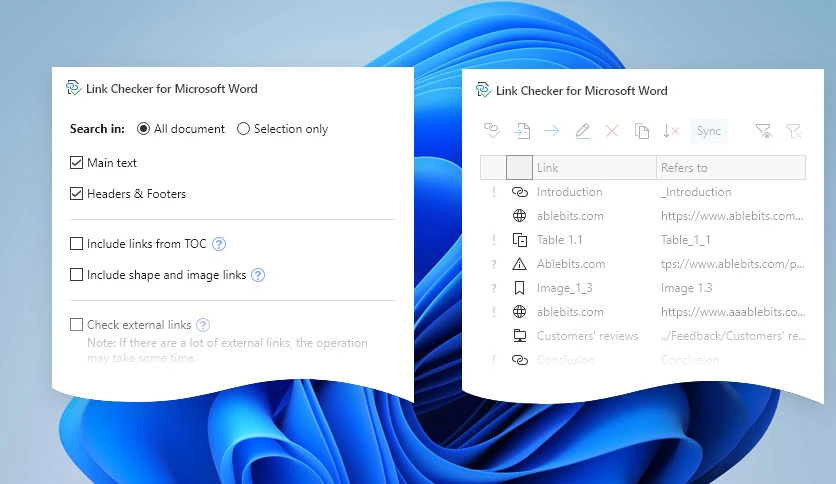Click the help icon beside Check external links
Screen dimensions: 836x484
[203, 325]
